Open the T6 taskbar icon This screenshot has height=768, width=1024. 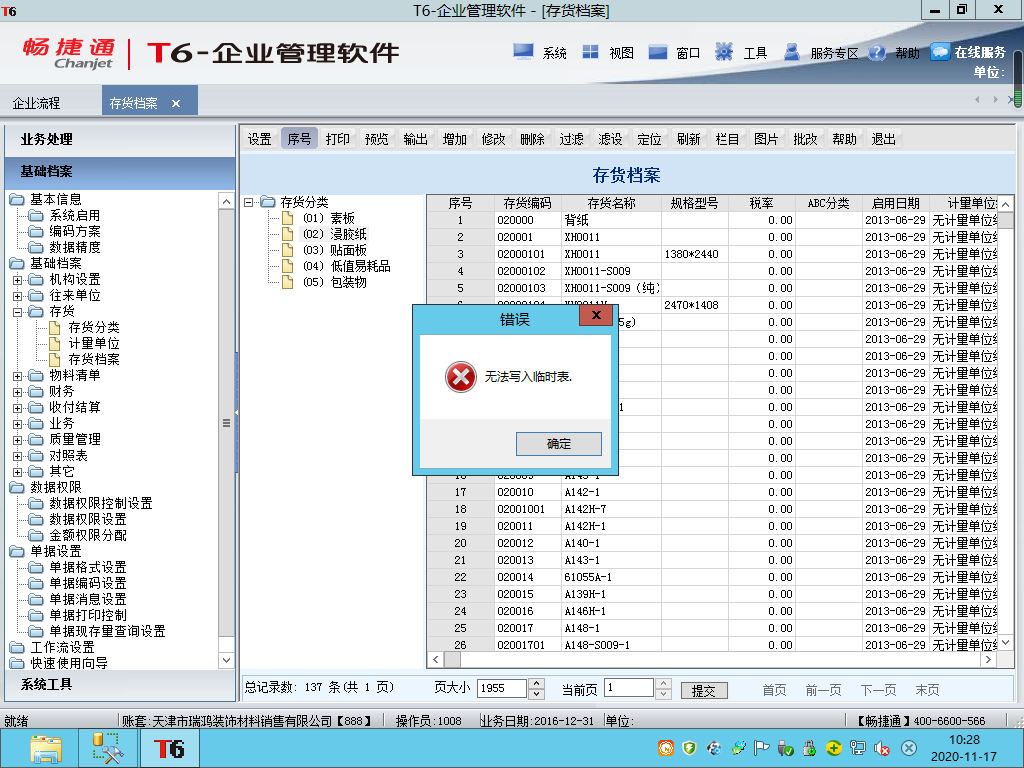(168, 748)
